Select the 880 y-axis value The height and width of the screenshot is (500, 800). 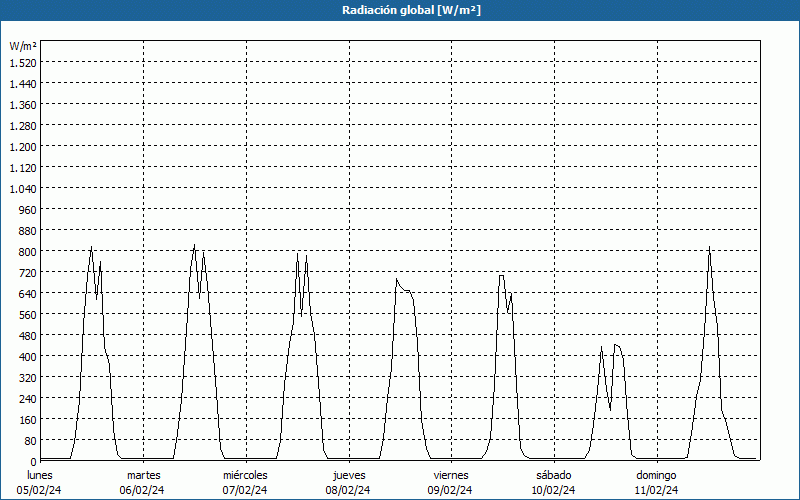27,231
